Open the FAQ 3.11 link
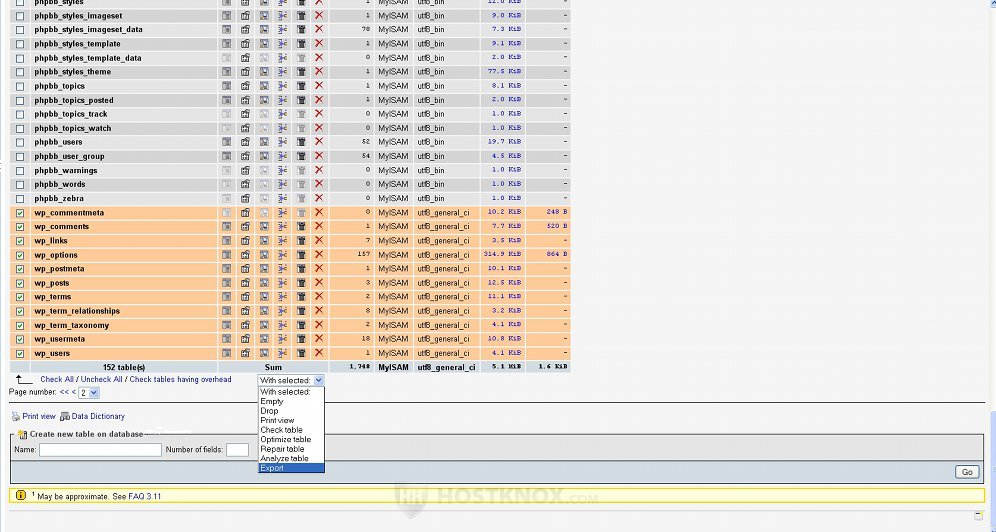Screen dimensions: 996x532 coord(145,496)
